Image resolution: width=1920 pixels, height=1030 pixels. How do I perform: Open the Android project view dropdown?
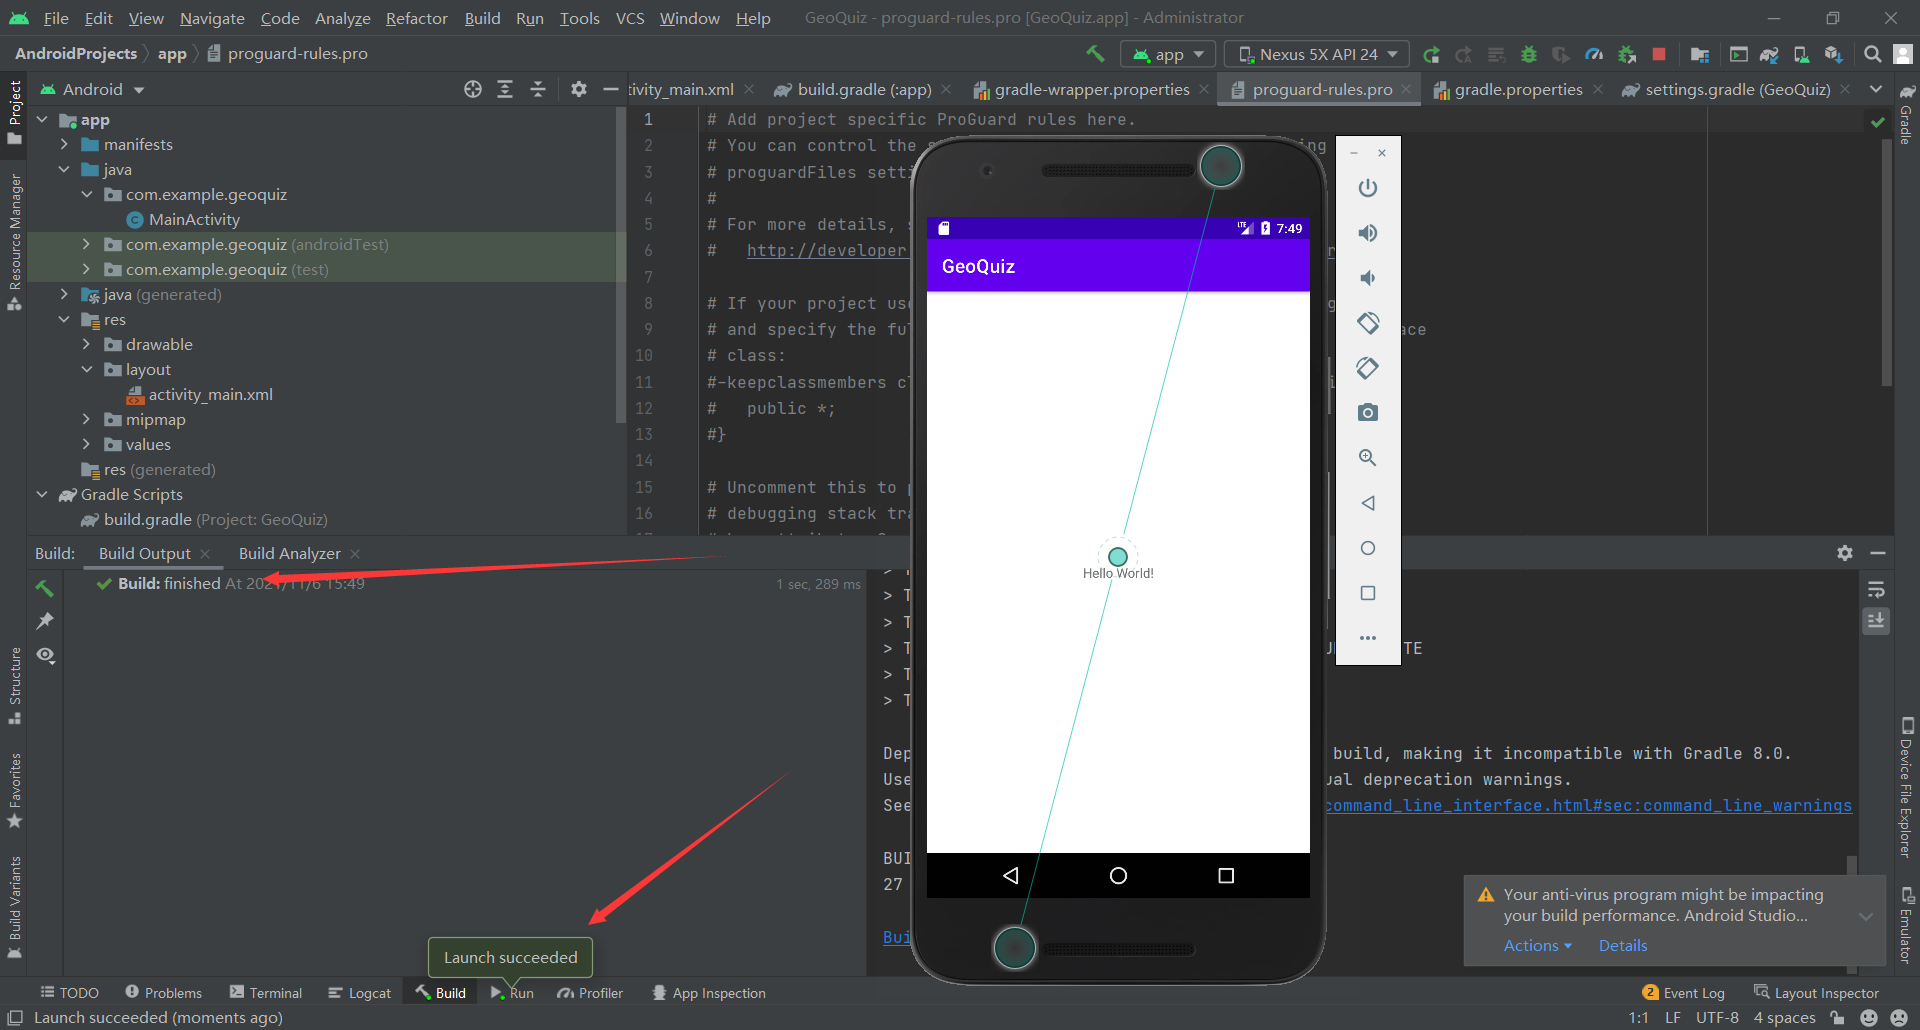coord(92,89)
